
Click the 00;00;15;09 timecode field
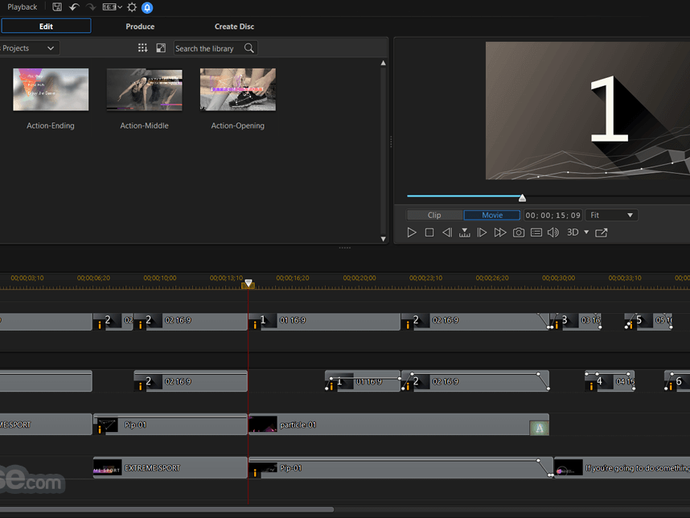[x=553, y=215]
